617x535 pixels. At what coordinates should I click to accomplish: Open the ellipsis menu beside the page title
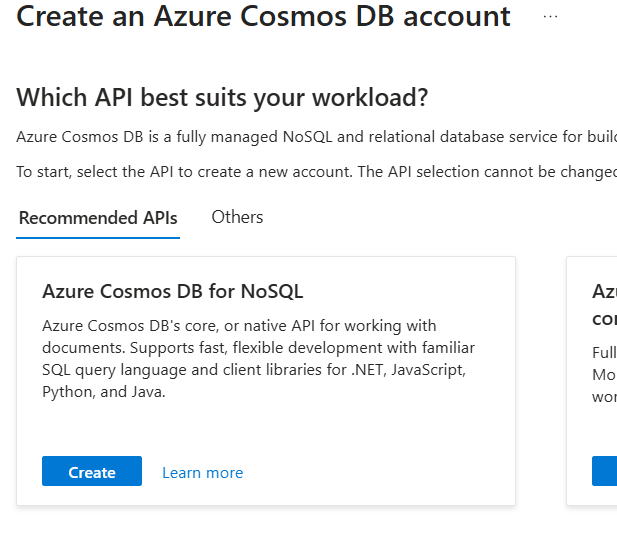point(550,17)
